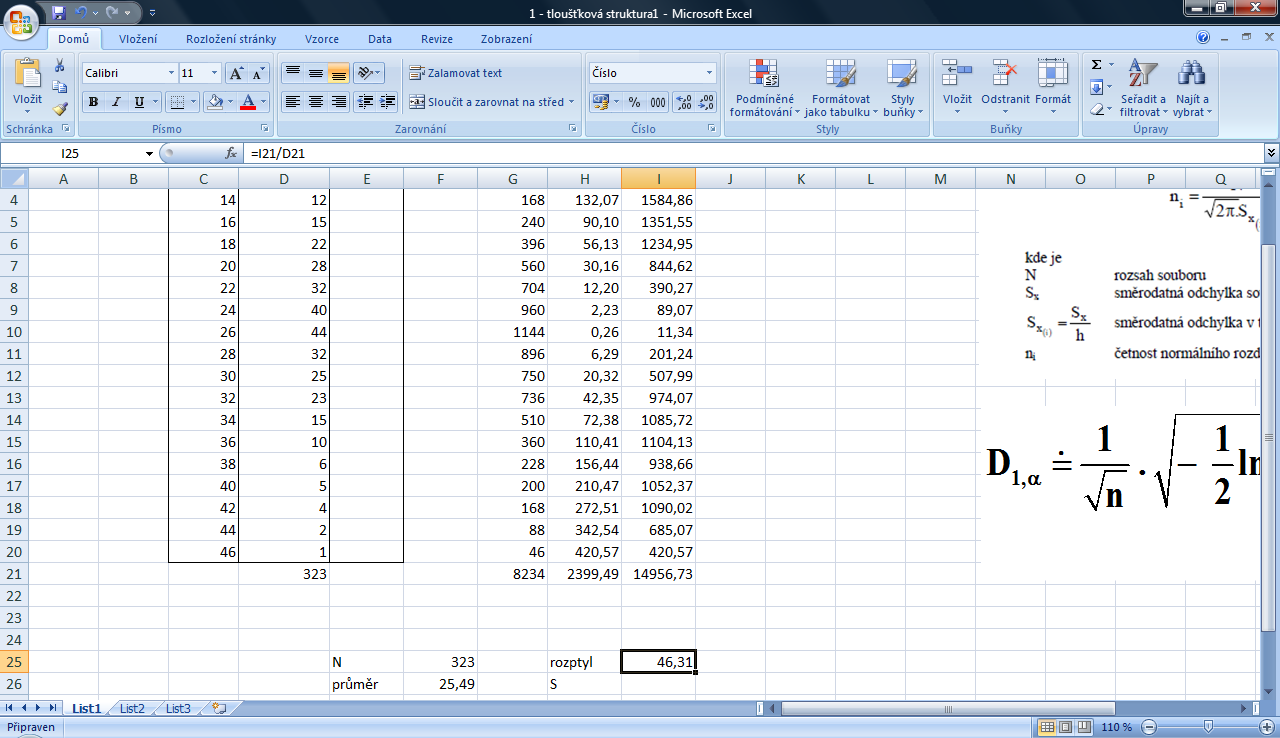Adjust the zoom slider handle
Image resolution: width=1280 pixels, height=738 pixels.
(x=1209, y=726)
